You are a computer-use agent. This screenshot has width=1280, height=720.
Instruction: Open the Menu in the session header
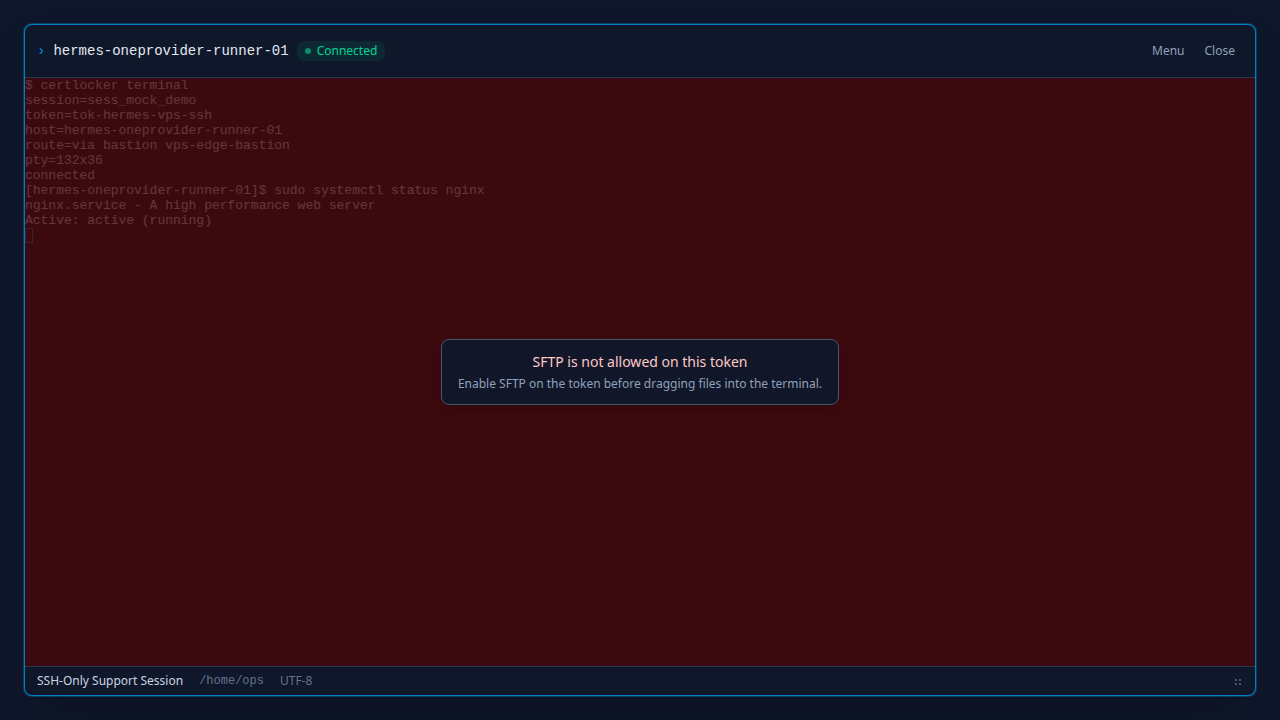click(x=1168, y=51)
